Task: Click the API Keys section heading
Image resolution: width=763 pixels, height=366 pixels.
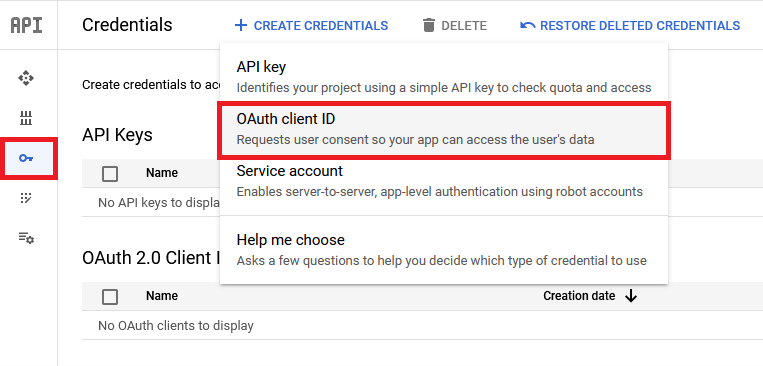Action: [x=117, y=135]
